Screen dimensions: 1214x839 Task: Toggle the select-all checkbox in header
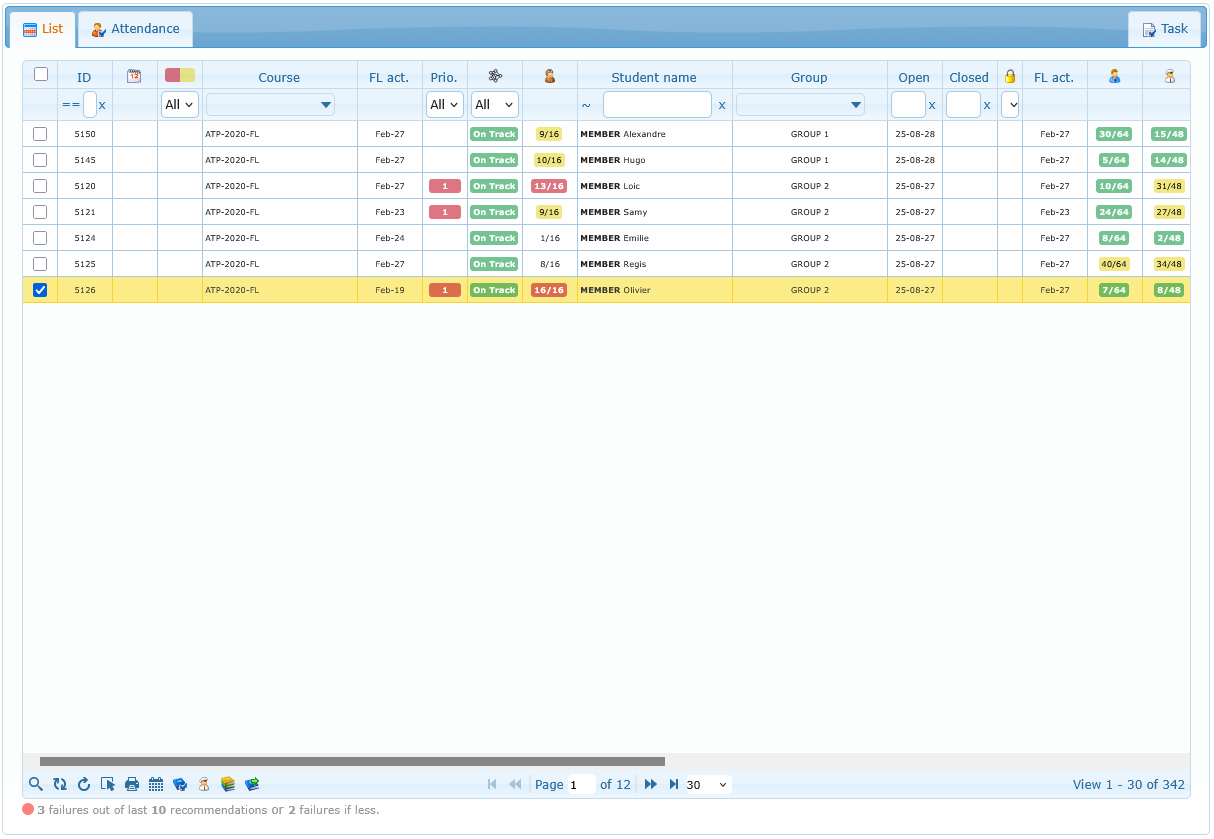41,74
